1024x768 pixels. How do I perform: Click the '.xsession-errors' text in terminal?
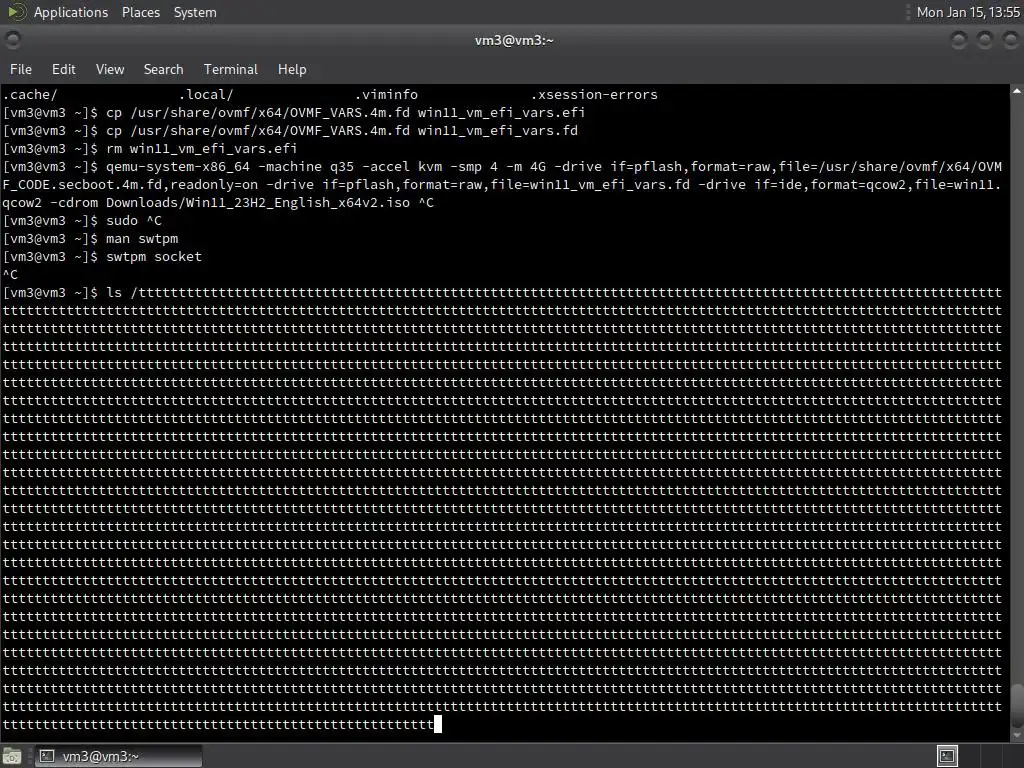click(x=594, y=95)
